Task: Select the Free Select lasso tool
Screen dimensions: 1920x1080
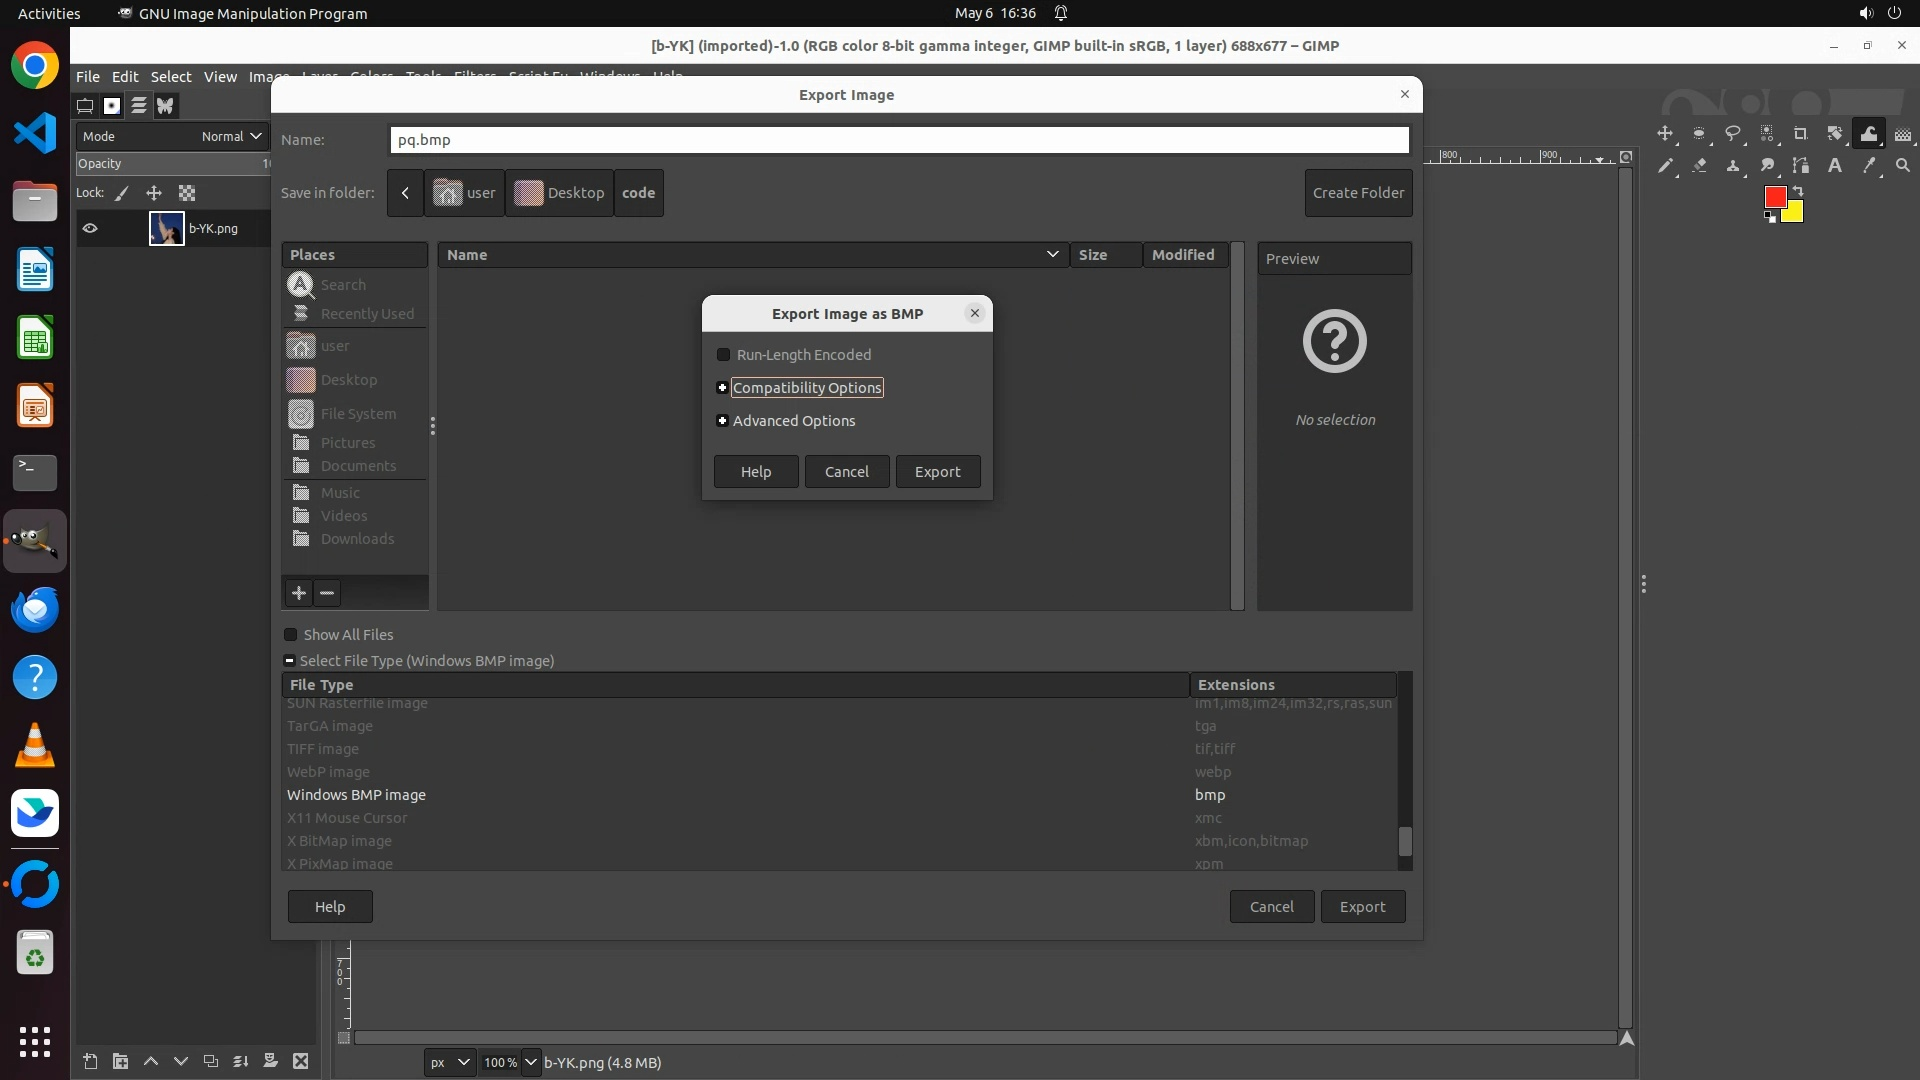Action: click(x=1733, y=134)
